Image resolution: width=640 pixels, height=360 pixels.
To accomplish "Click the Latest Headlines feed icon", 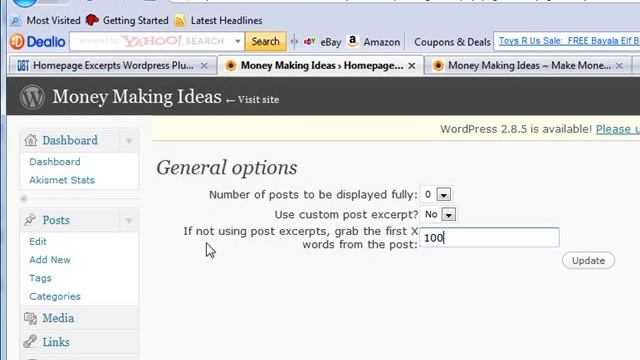I will pyautogui.click(x=180, y=20).
